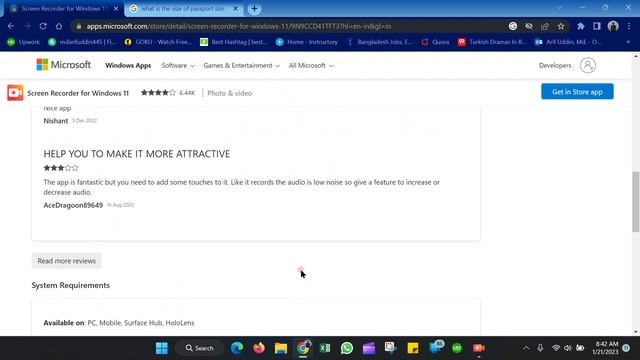This screenshot has width=640, height=360.
Task: Open the Extensions puzzle icon
Action: pos(580,26)
